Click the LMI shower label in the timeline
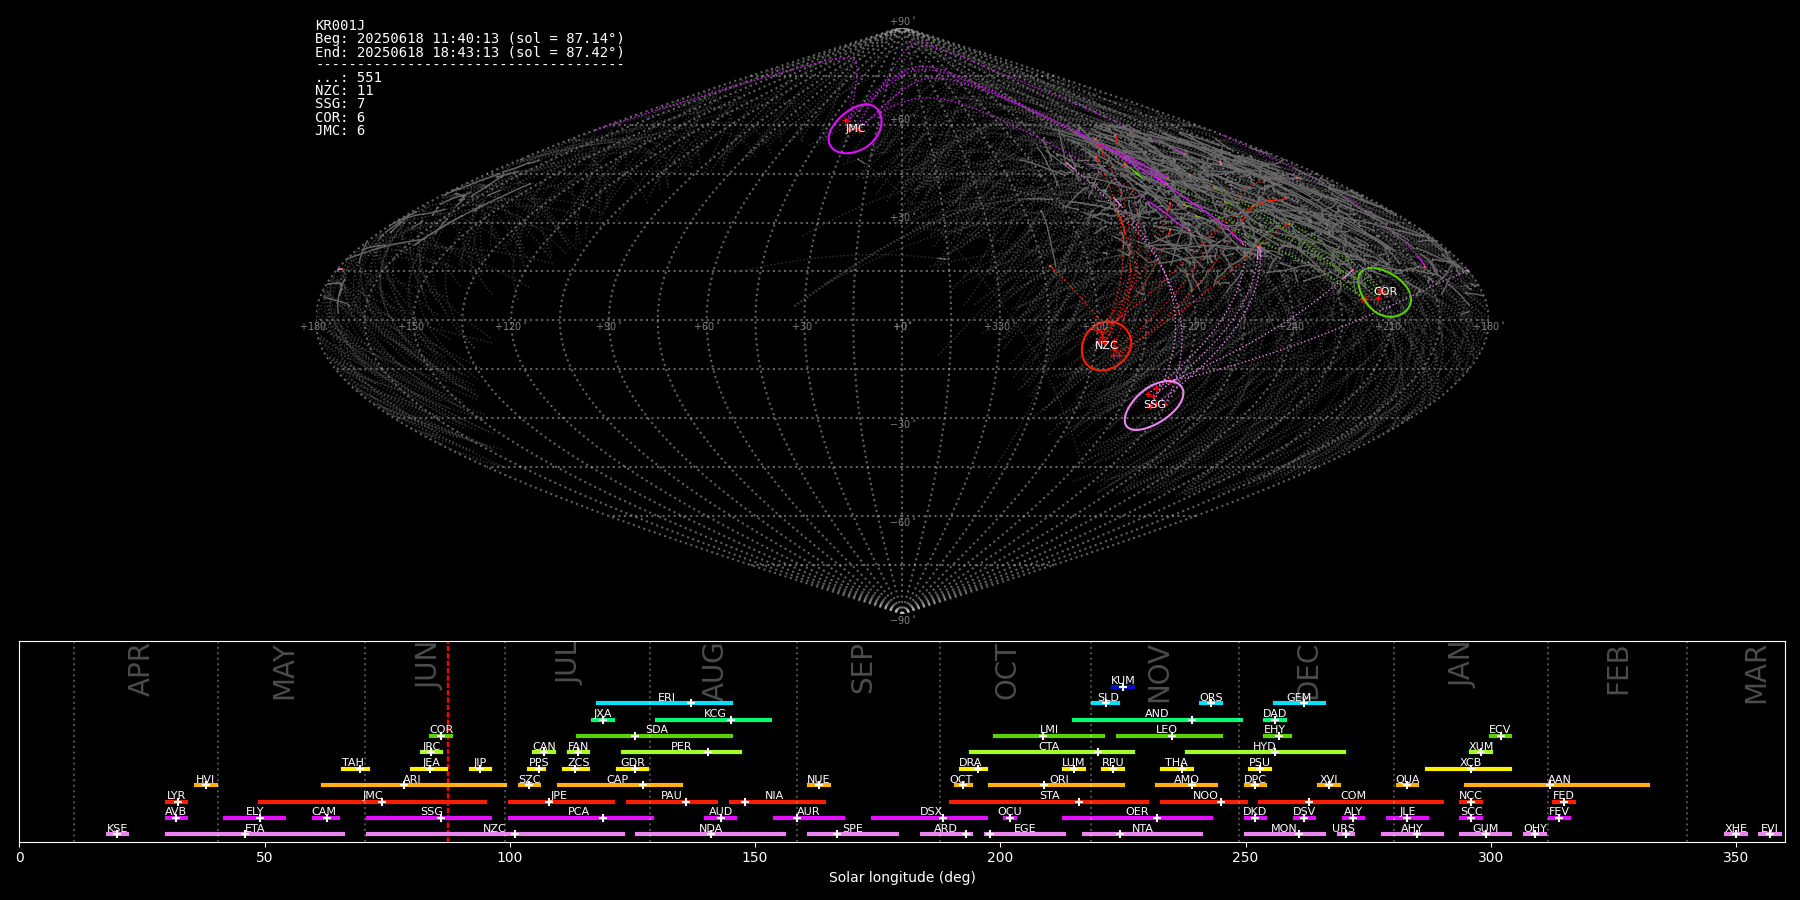 pyautogui.click(x=1048, y=730)
